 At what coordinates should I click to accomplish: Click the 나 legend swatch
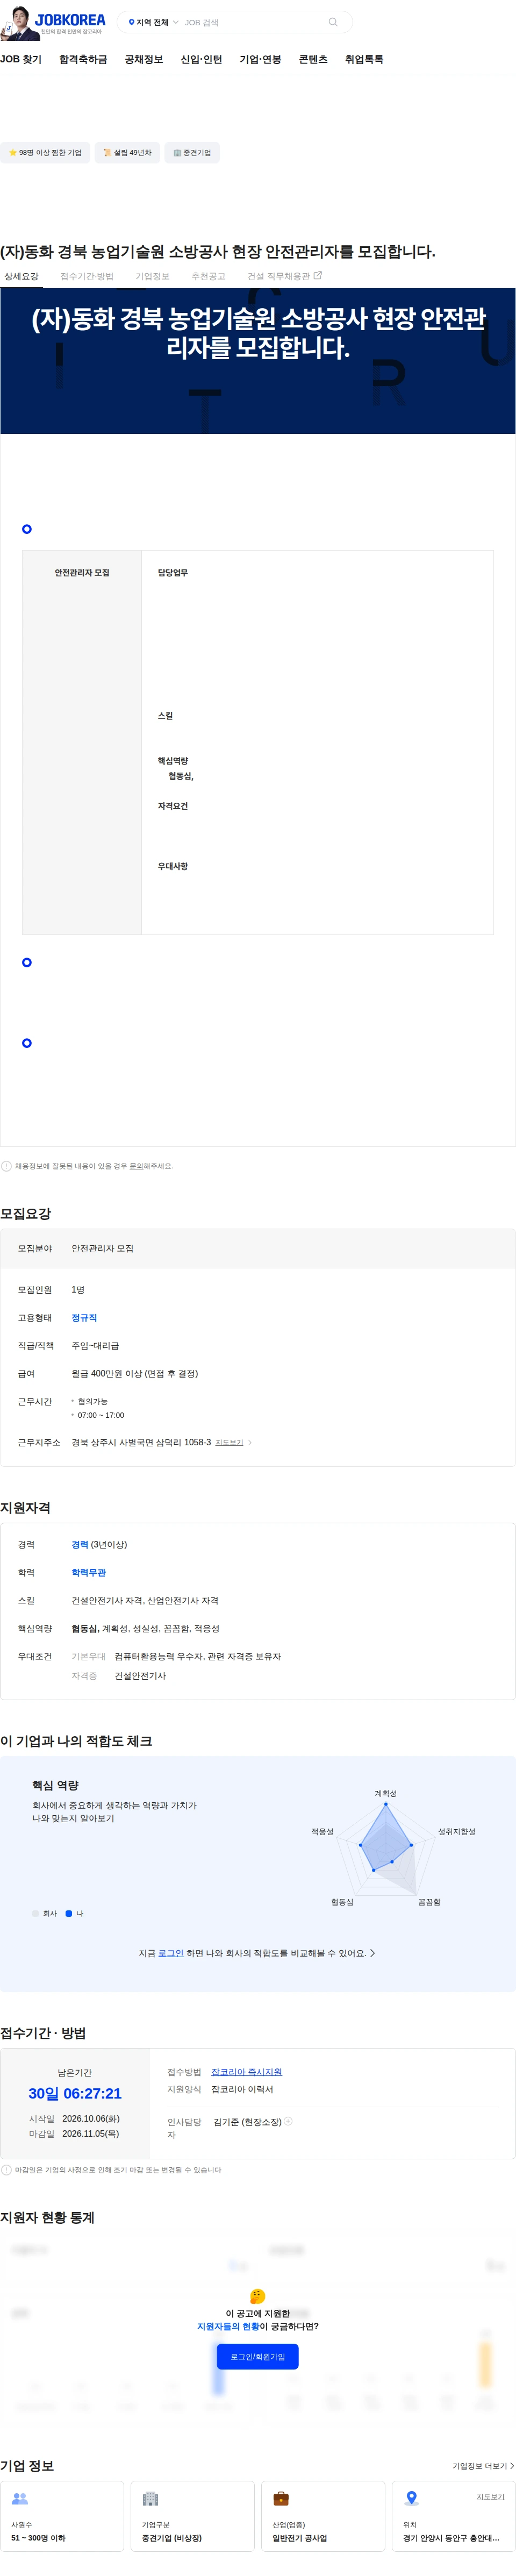tap(69, 1913)
